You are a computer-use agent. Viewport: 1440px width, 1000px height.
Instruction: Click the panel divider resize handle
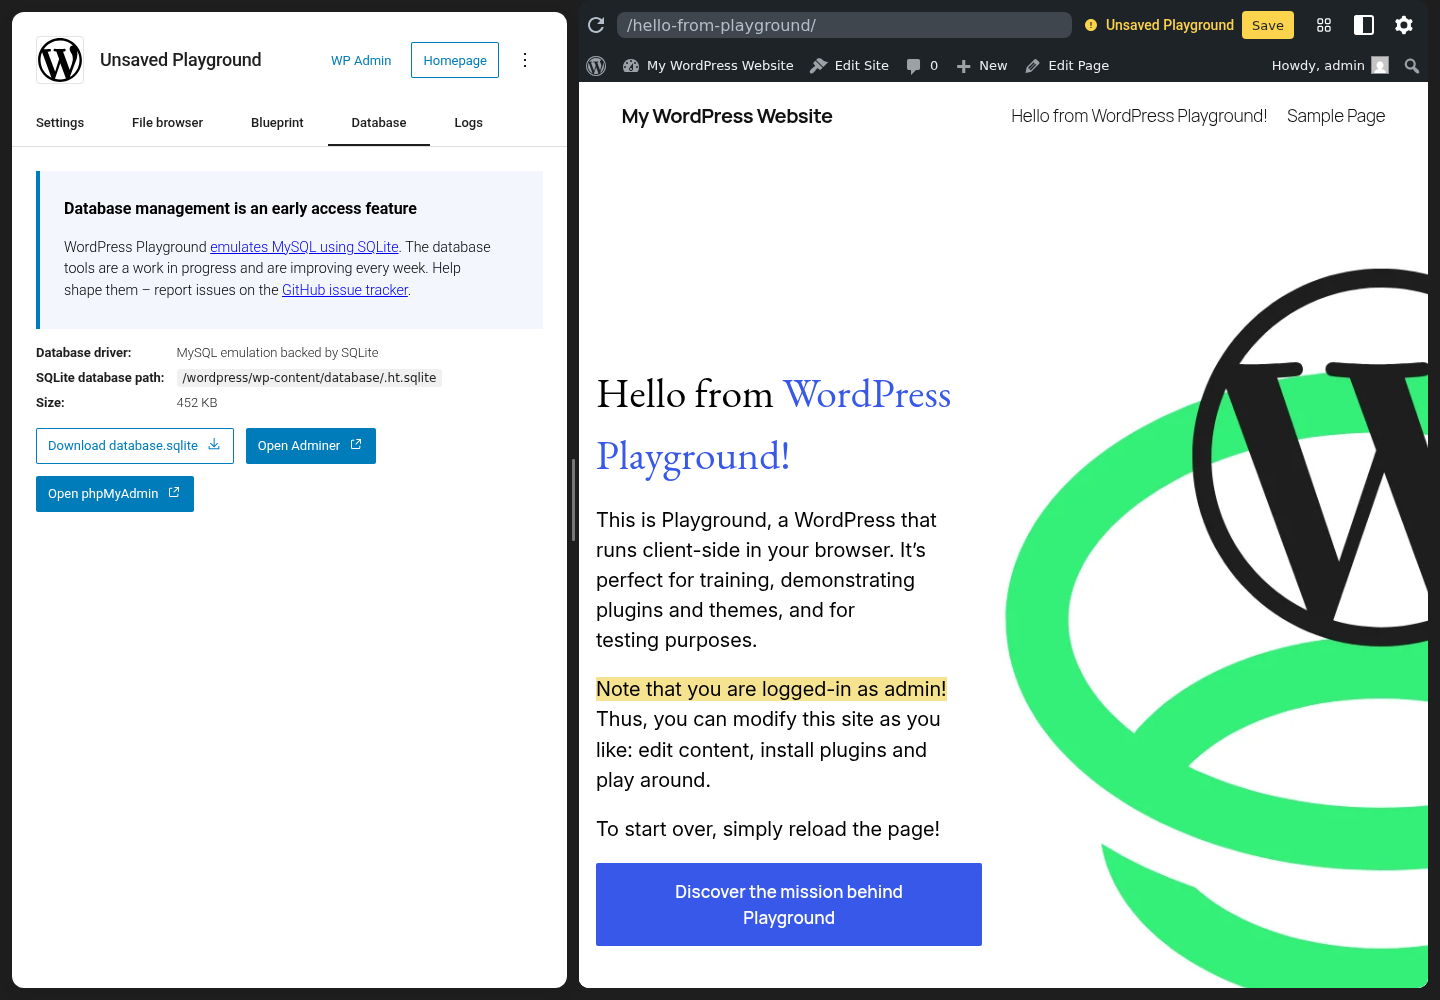pos(573,500)
